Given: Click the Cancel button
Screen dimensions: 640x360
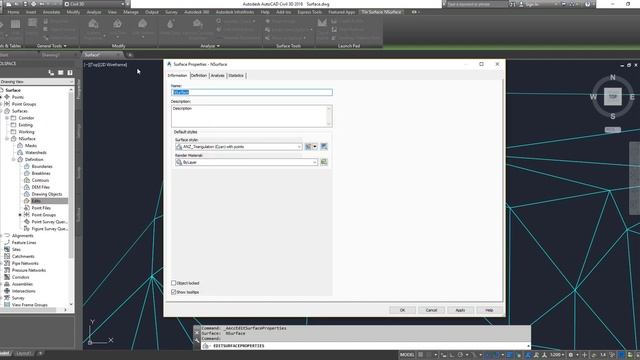Looking at the screenshot, I should [x=431, y=310].
